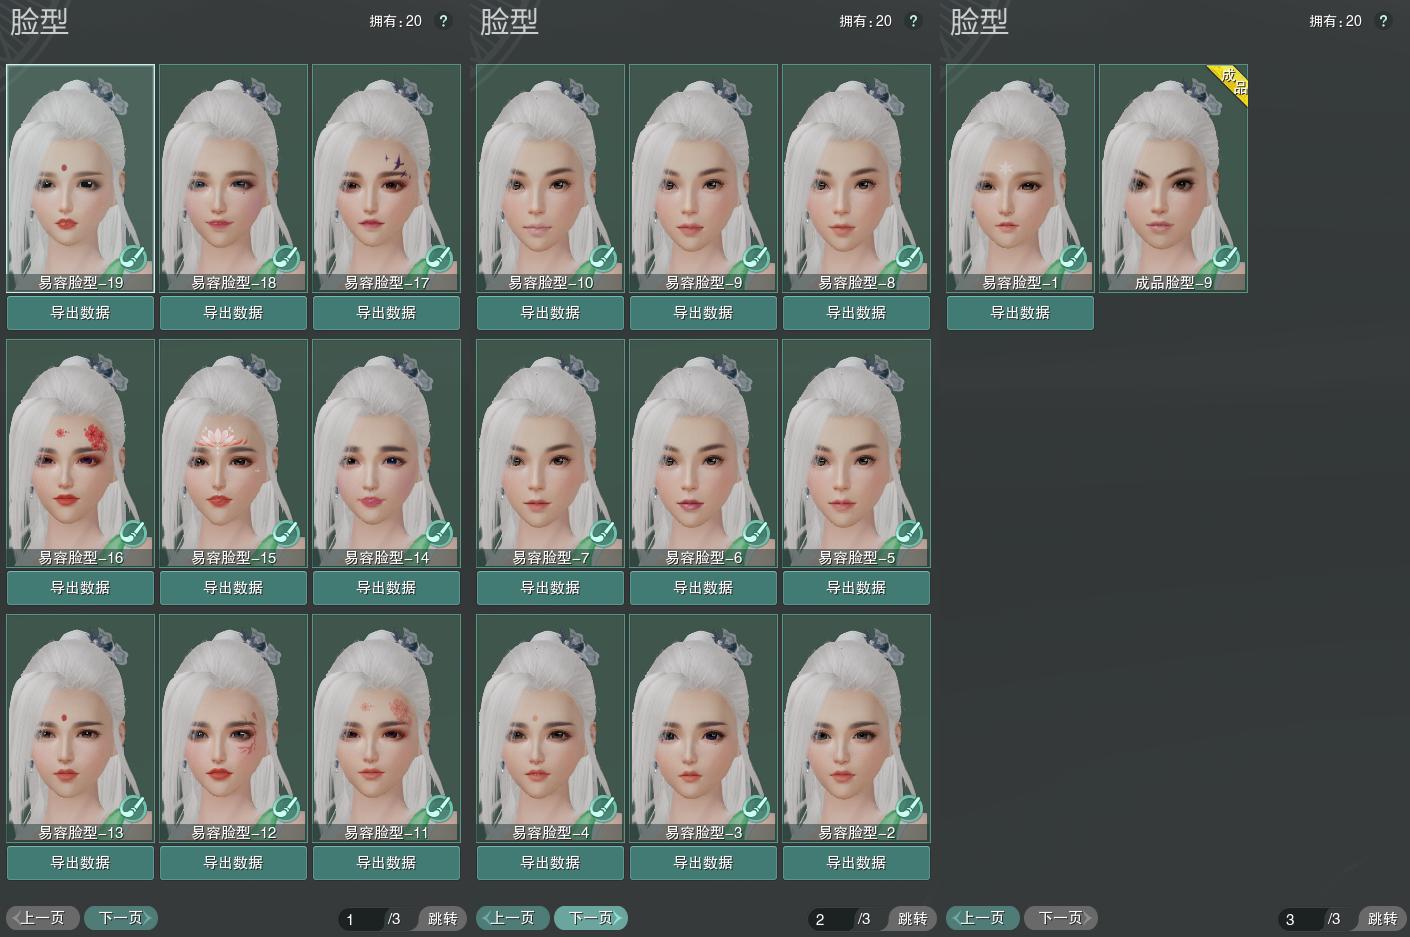Click 下一页 in the page 3 panel
The width and height of the screenshot is (1410, 937).
(1061, 918)
